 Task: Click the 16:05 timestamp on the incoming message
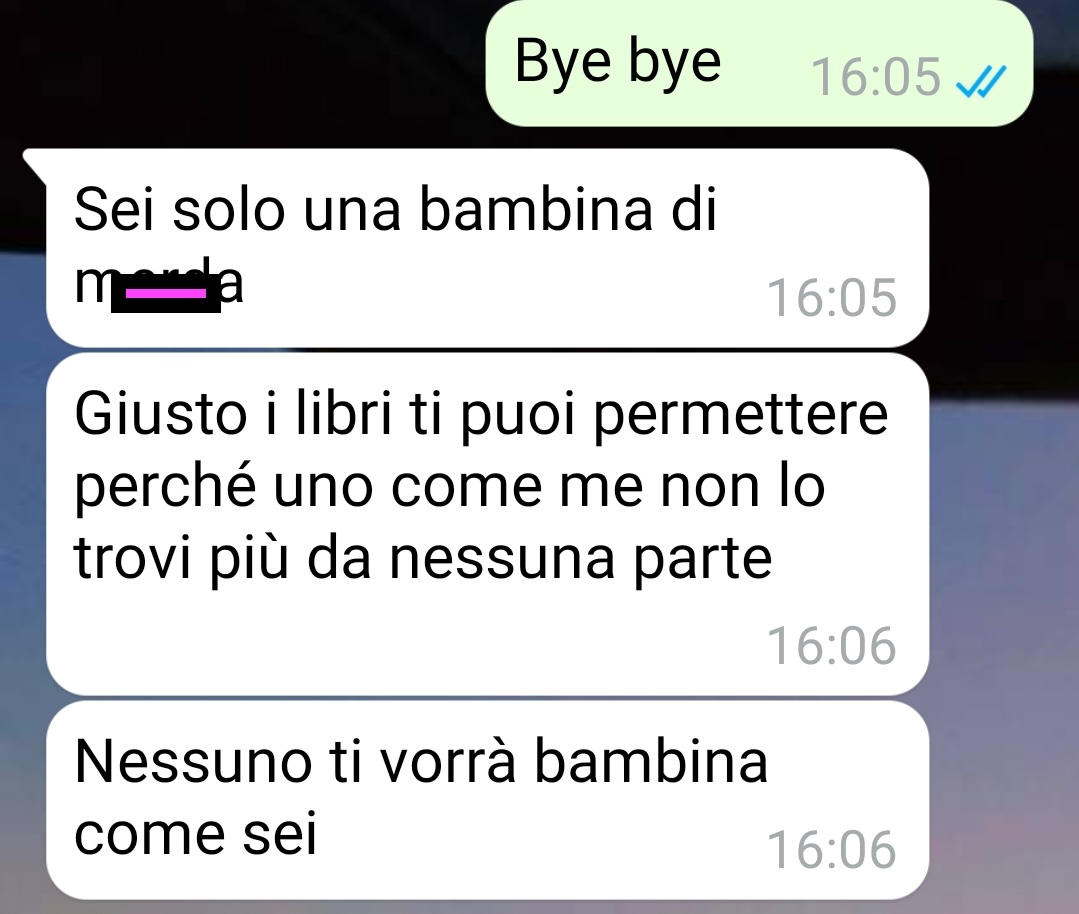(x=832, y=298)
